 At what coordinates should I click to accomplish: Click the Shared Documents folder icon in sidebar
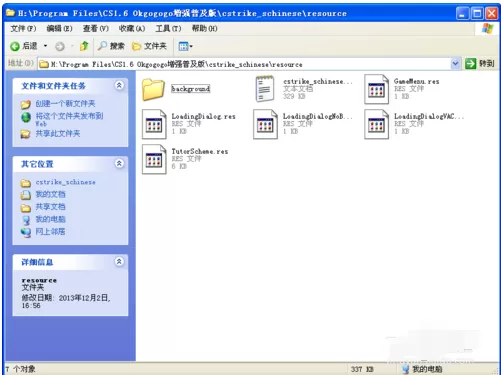coord(26,208)
